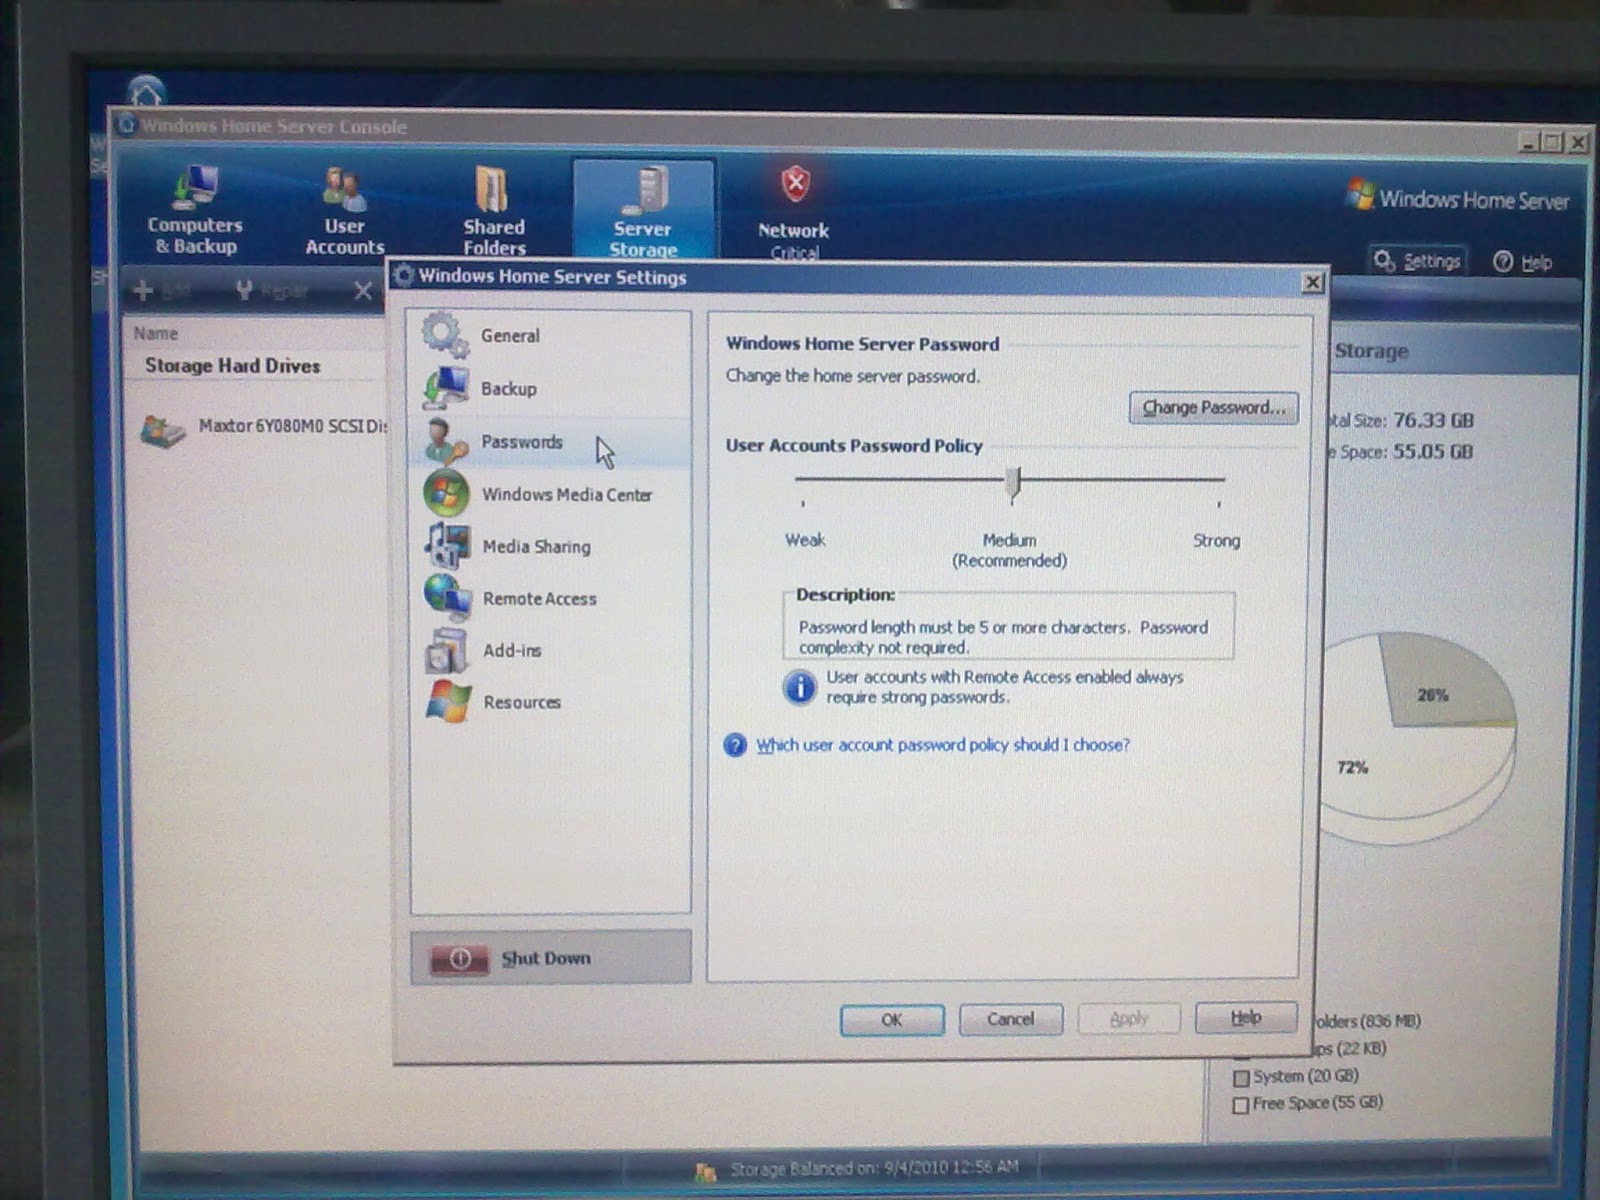Click Help button in settings dialog
This screenshot has height=1200, width=1600.
[x=1246, y=1017]
